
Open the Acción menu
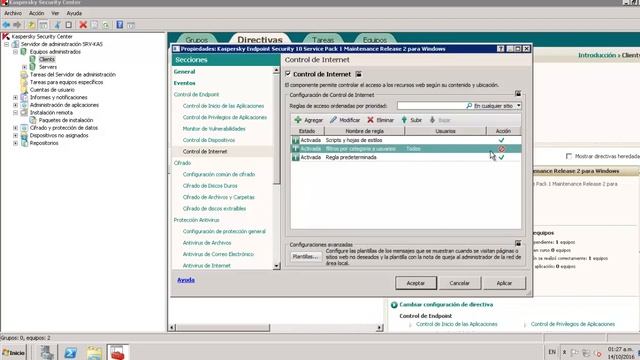tap(36, 13)
